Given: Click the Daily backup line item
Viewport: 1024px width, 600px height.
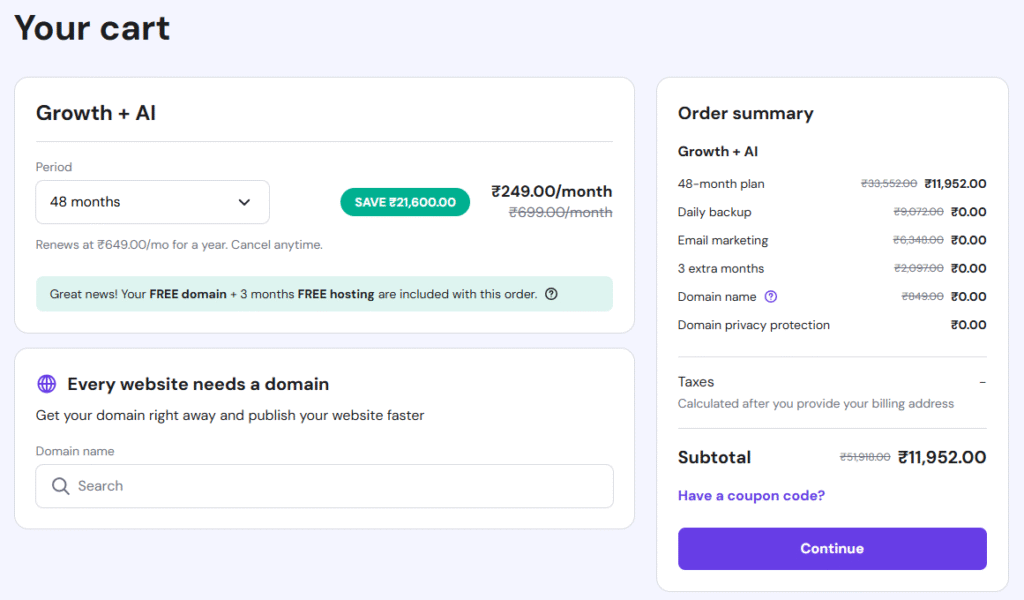Looking at the screenshot, I should tap(714, 212).
